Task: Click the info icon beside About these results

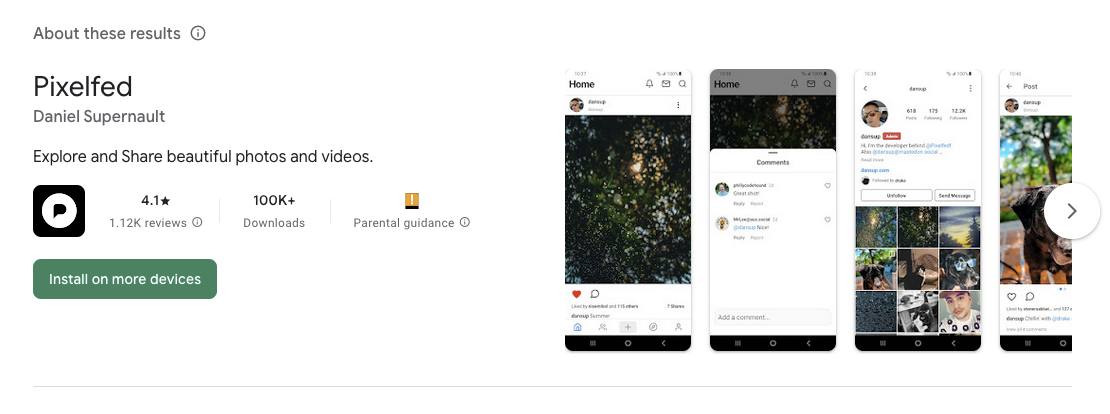Action: [198, 33]
